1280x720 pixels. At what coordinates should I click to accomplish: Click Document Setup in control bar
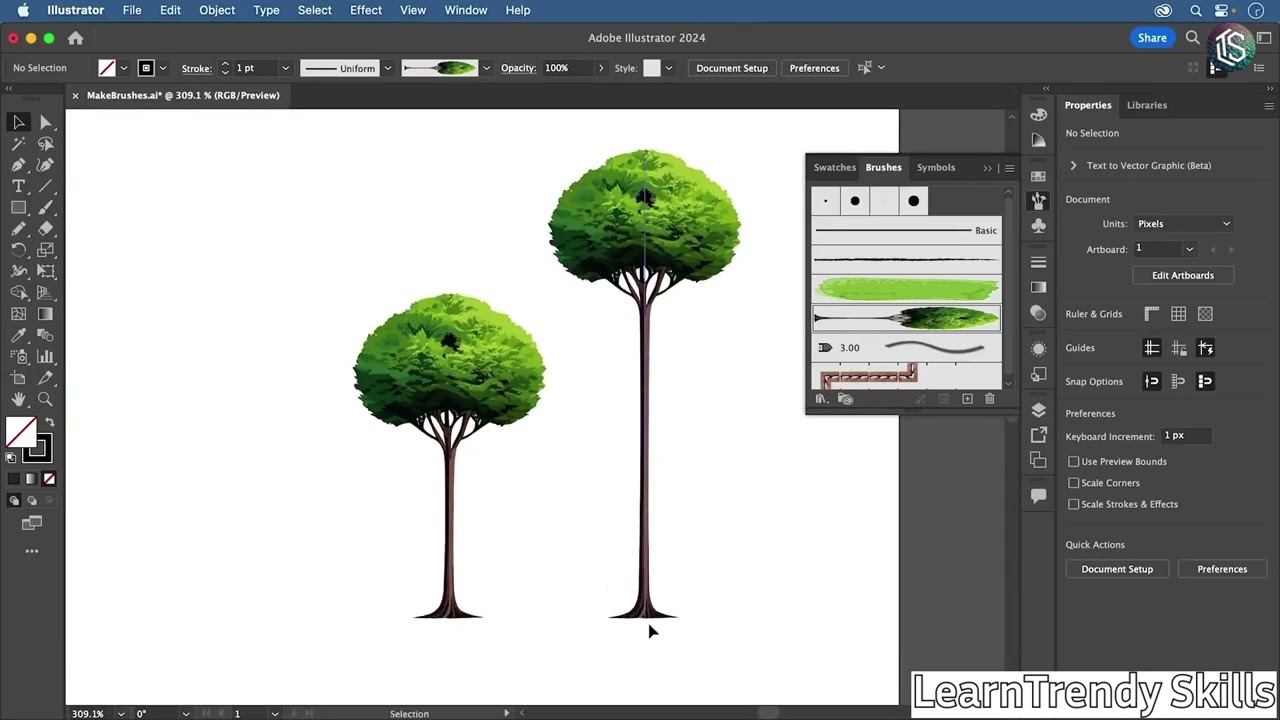pyautogui.click(x=732, y=68)
